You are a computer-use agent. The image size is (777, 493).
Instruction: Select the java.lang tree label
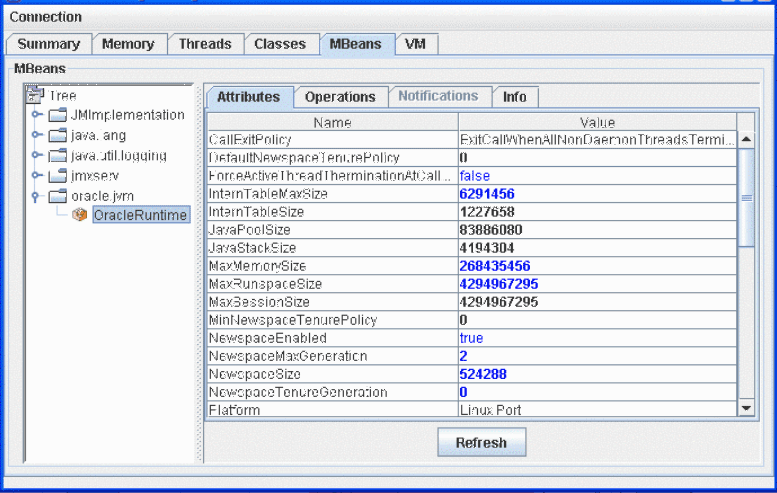pyautogui.click(x=99, y=135)
